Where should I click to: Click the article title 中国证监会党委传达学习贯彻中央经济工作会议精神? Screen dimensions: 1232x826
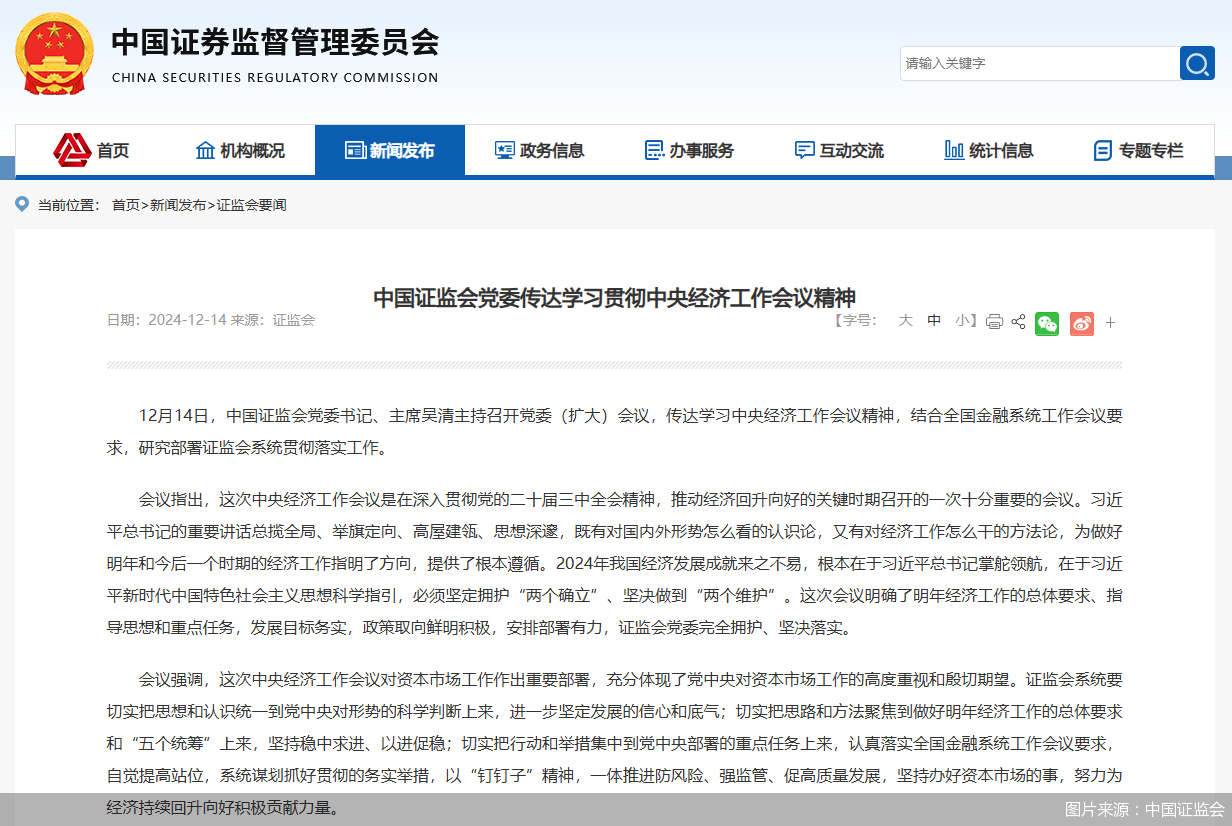click(615, 297)
